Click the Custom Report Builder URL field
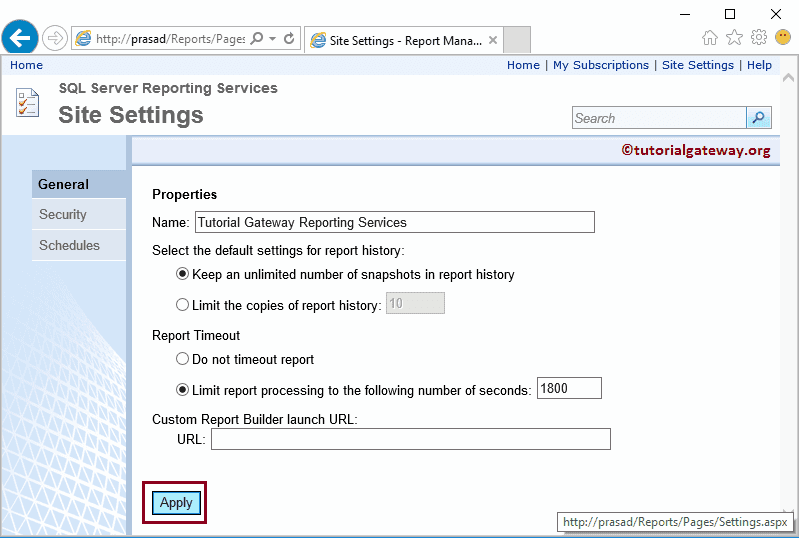This screenshot has height=538, width=799. (x=411, y=439)
